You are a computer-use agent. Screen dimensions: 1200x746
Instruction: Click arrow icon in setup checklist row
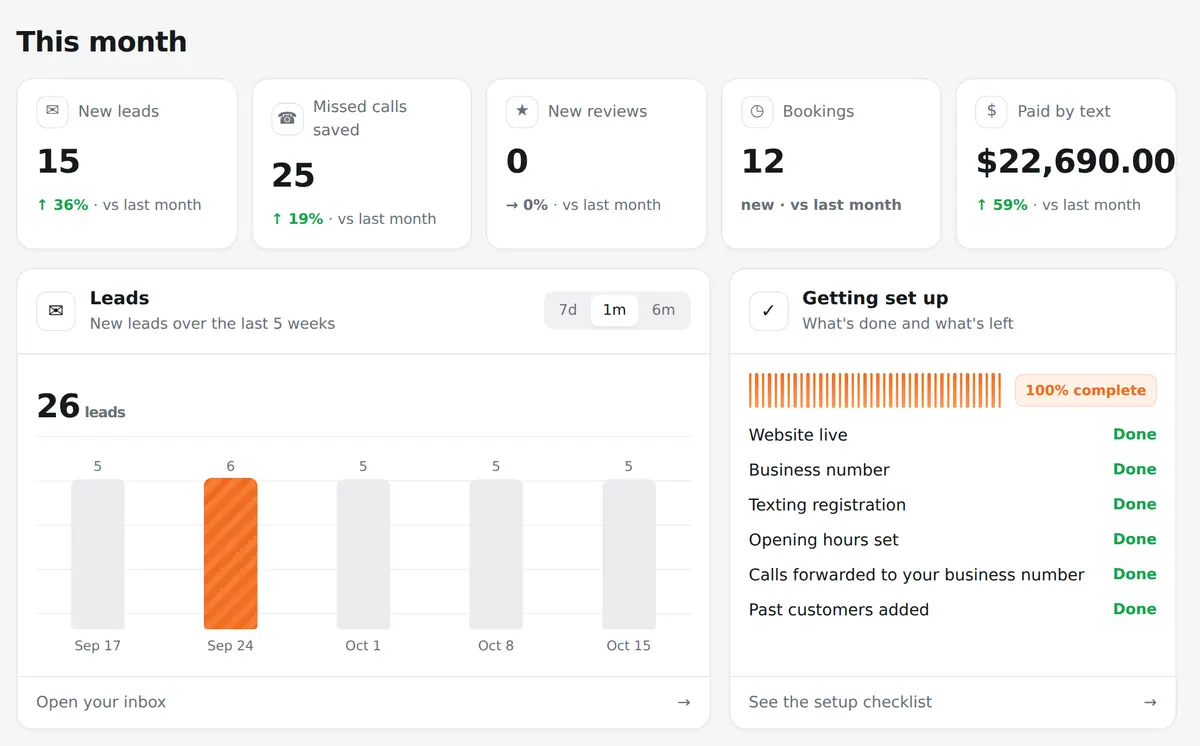[1150, 702]
